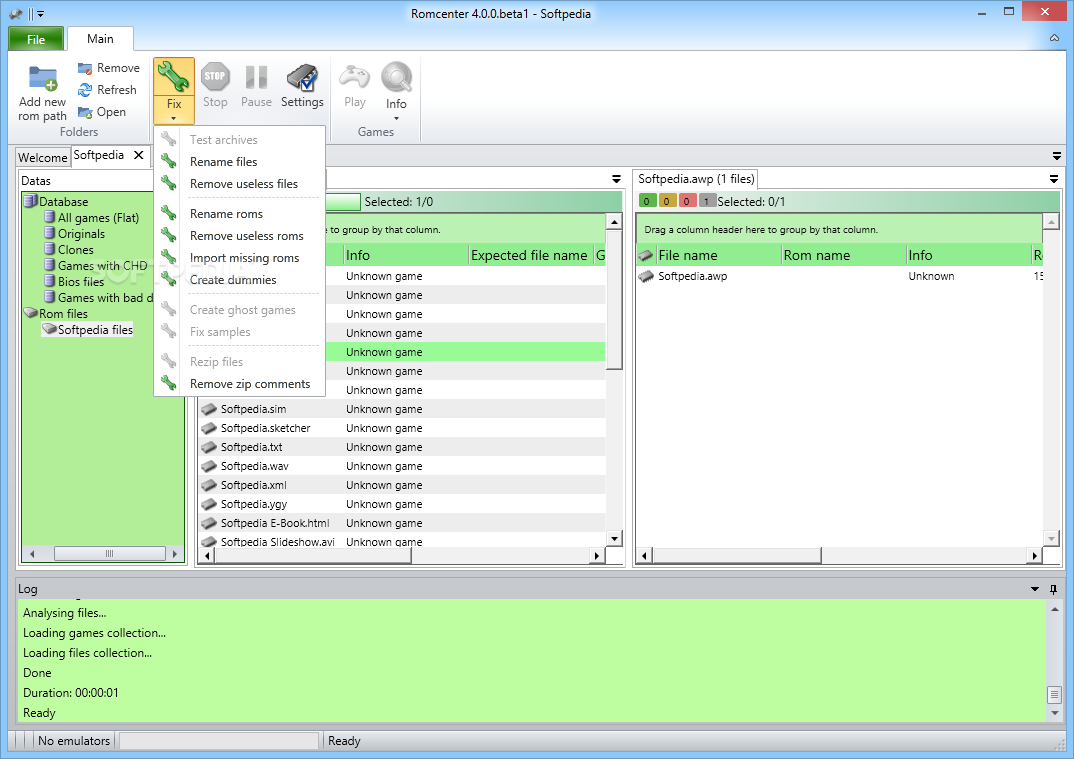Select Originals in the Datas tree
Image resolution: width=1074 pixels, height=759 pixels.
click(81, 234)
